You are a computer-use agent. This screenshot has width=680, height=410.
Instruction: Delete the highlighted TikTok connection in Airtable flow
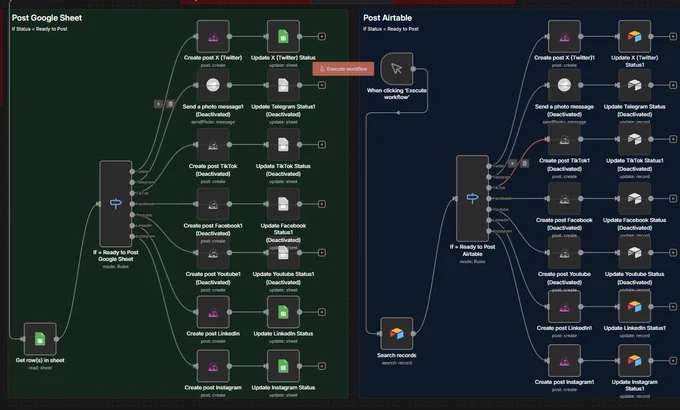(524, 164)
